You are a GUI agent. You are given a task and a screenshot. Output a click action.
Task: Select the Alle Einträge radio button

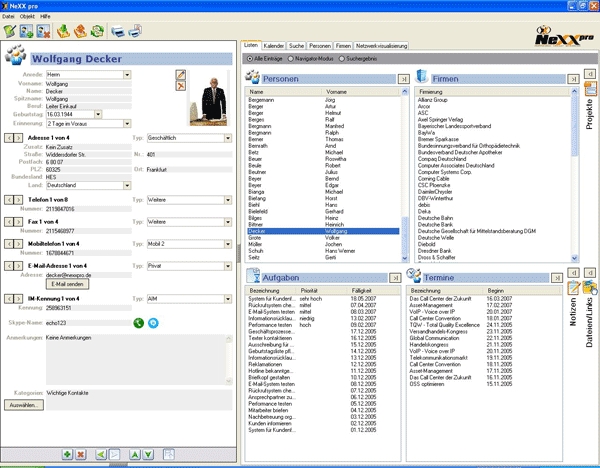pos(249,59)
